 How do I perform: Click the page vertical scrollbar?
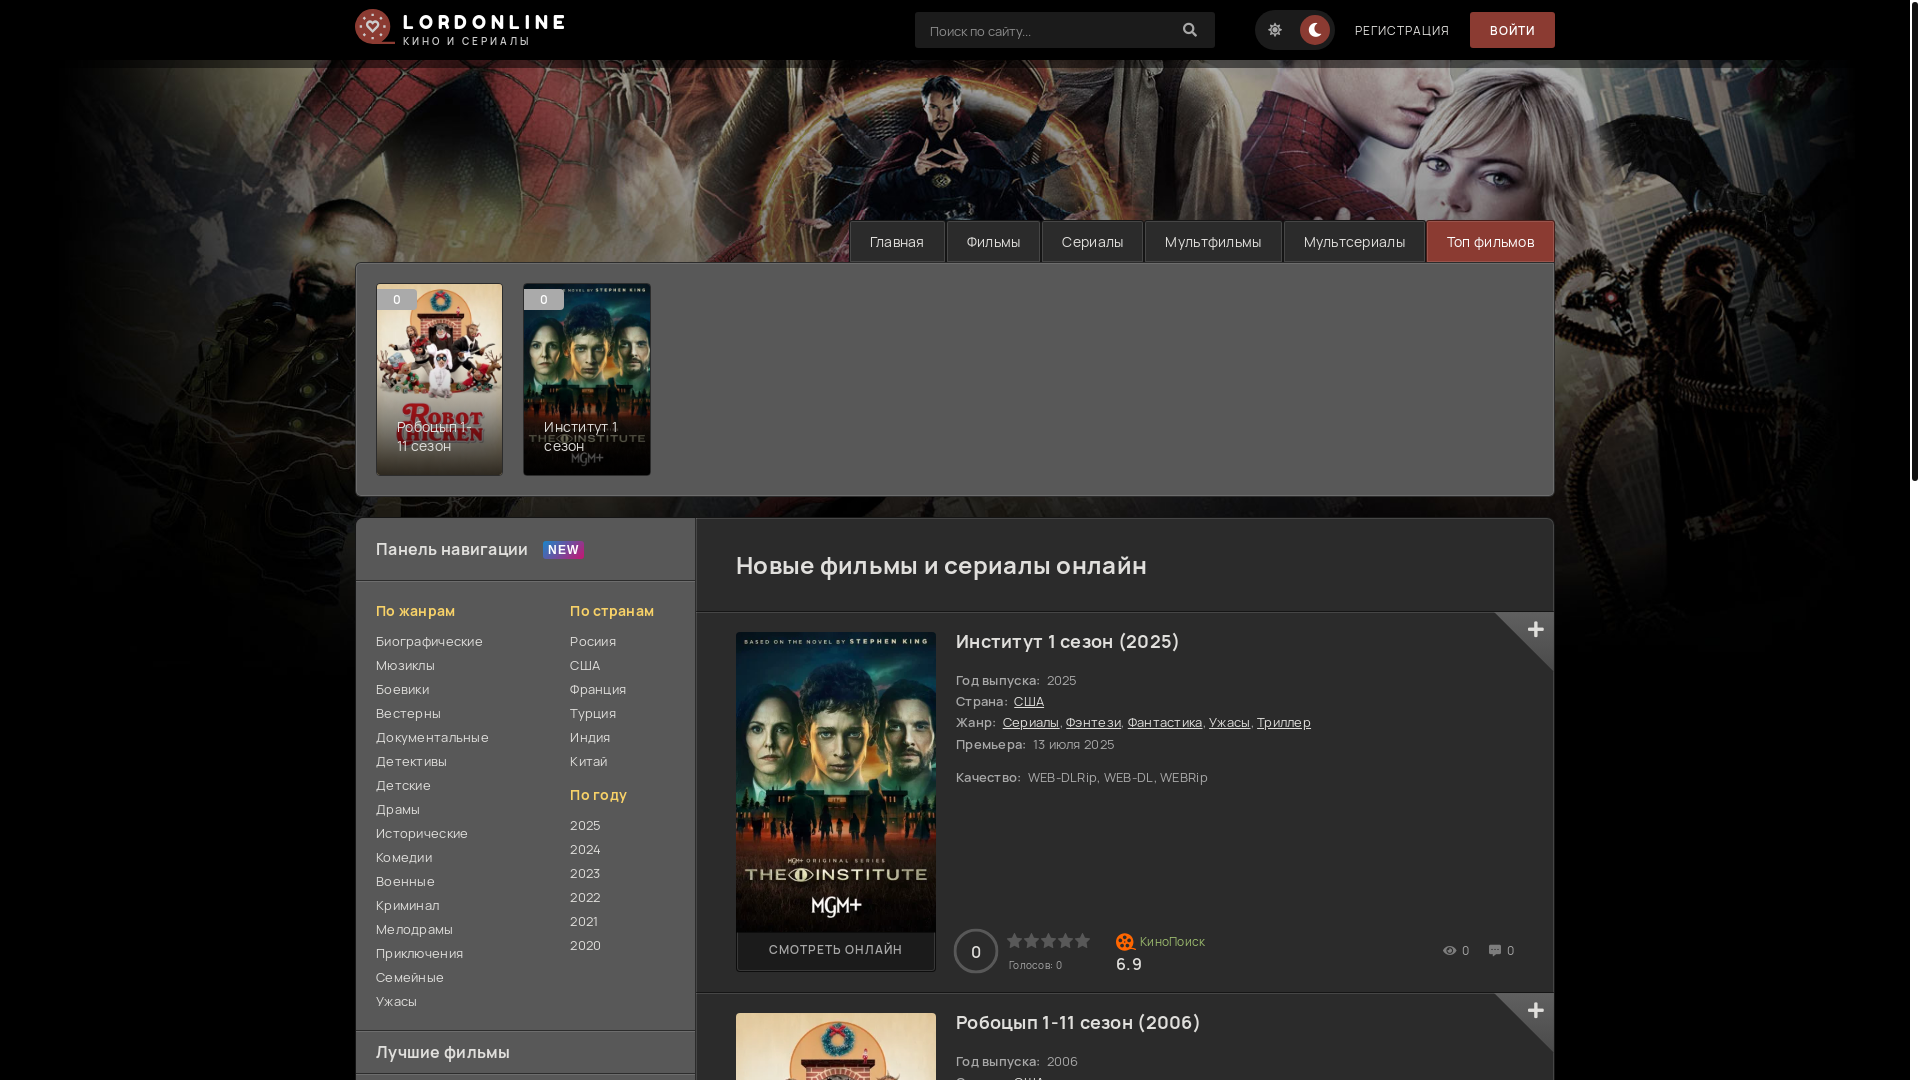(1914, 240)
